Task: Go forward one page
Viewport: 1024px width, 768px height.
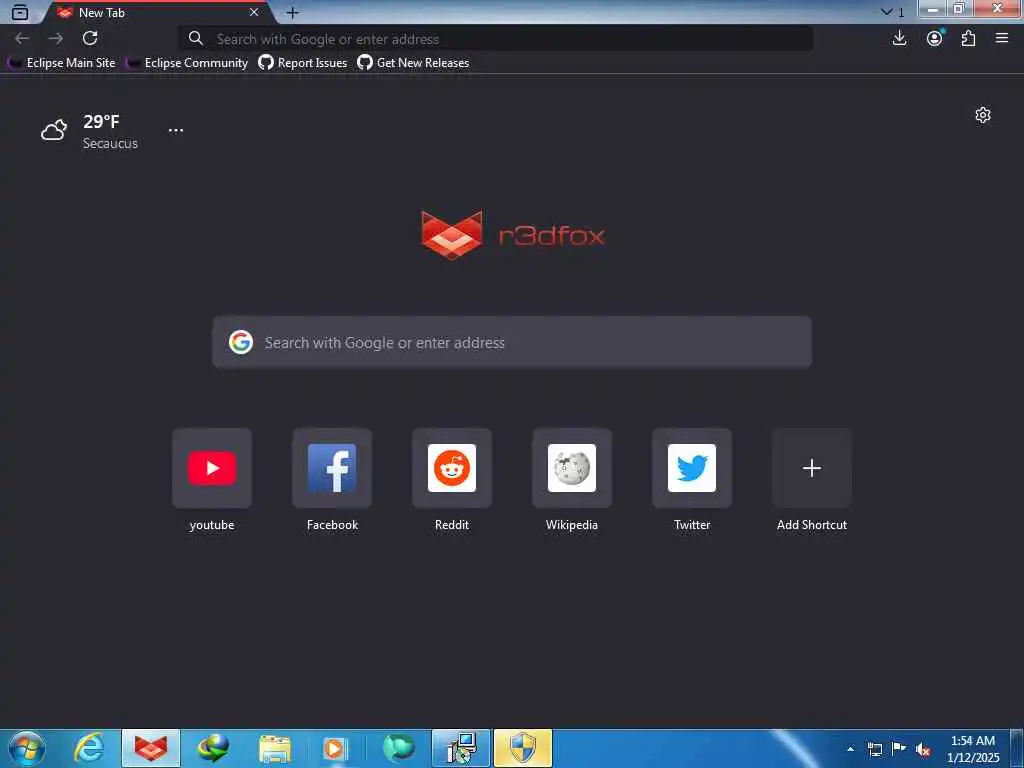Action: pyautogui.click(x=56, y=39)
